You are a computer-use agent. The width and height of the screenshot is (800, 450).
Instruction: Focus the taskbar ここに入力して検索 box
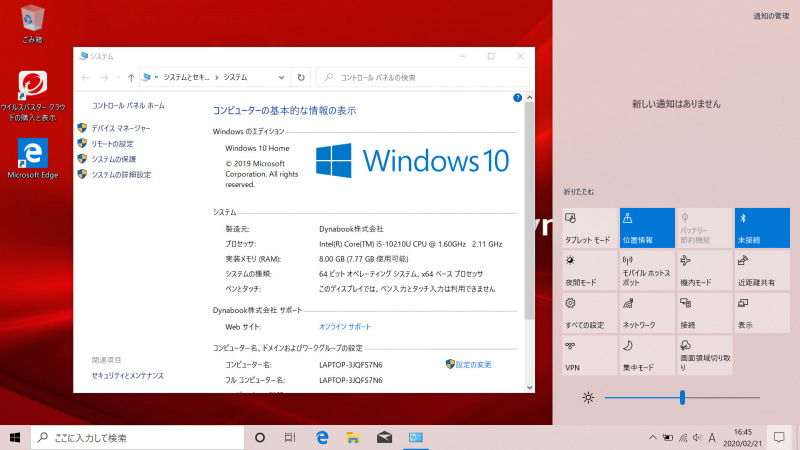[x=138, y=437]
